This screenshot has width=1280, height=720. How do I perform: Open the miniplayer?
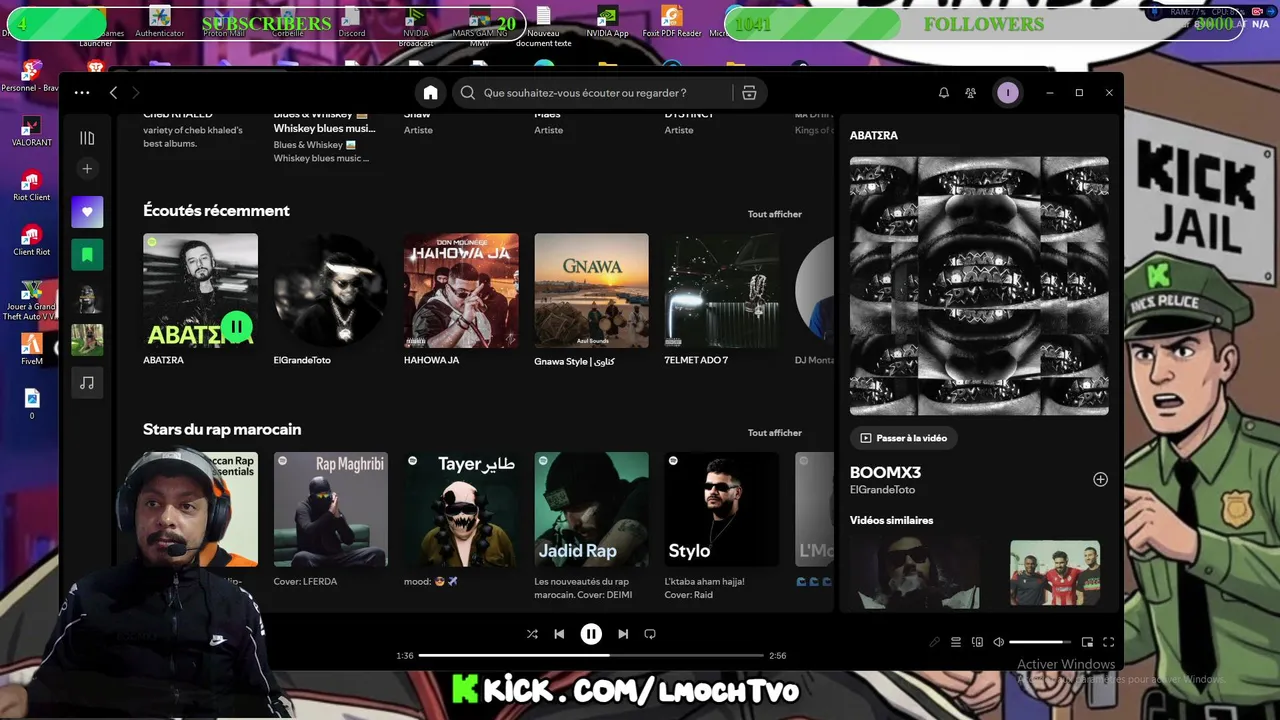tap(1087, 642)
